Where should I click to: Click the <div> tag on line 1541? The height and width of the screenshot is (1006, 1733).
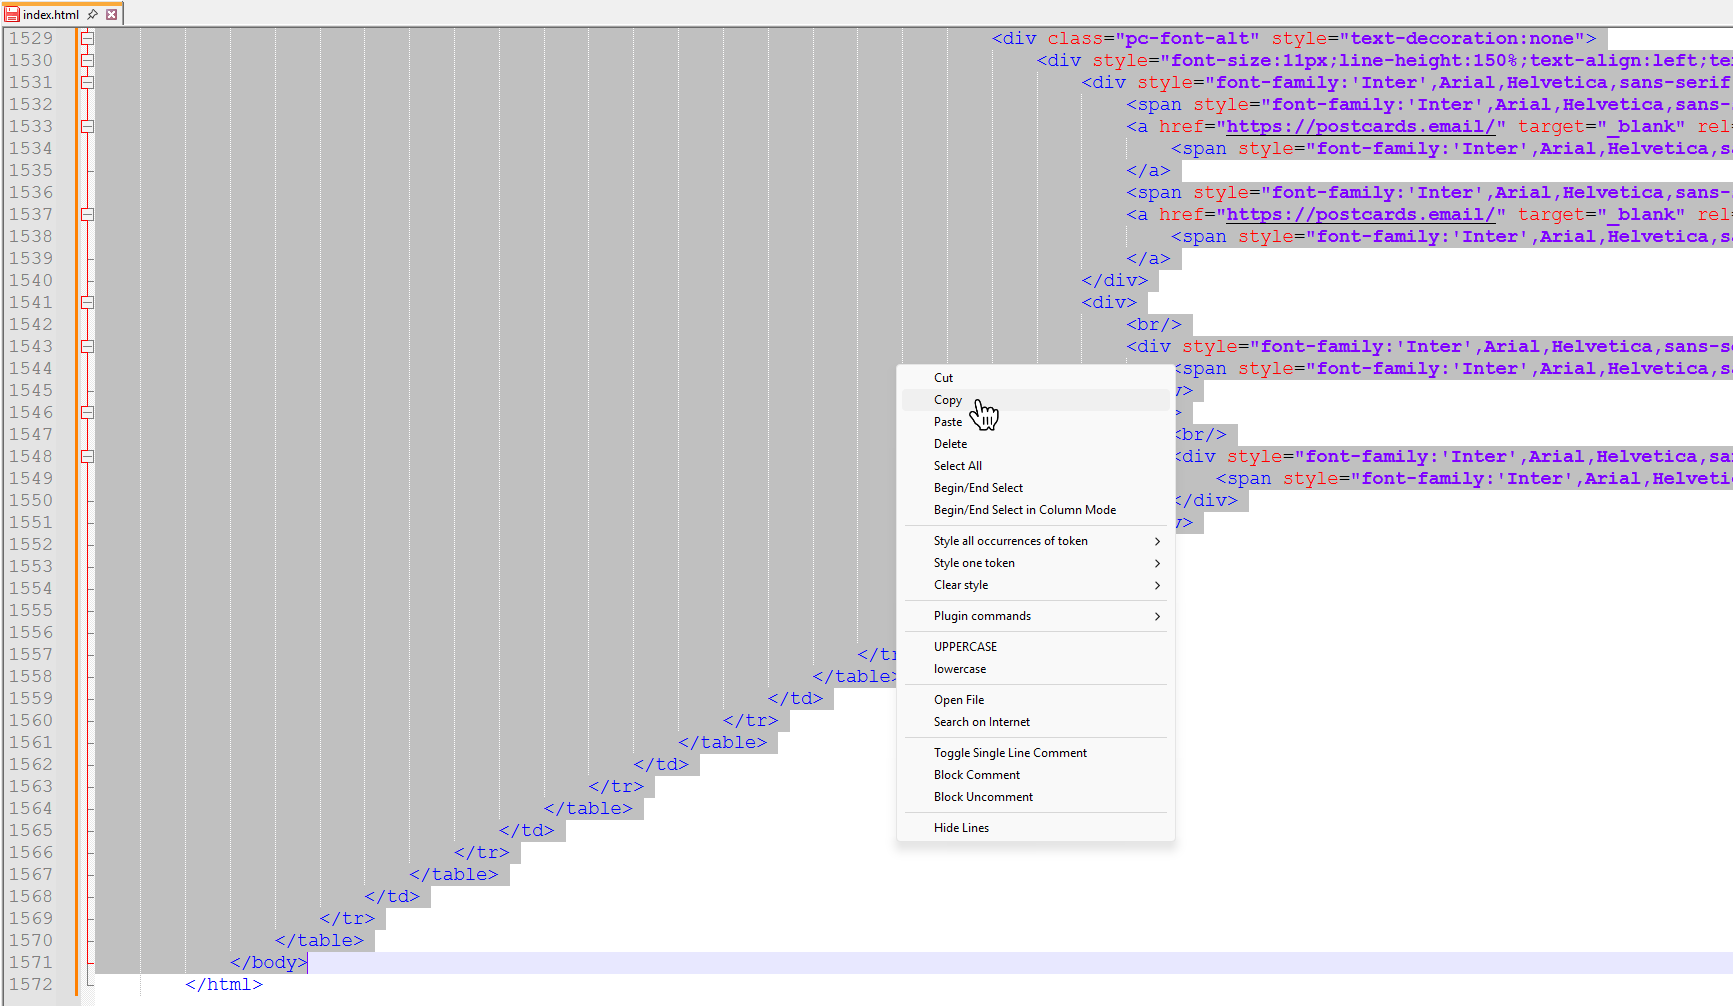[x=1109, y=302]
